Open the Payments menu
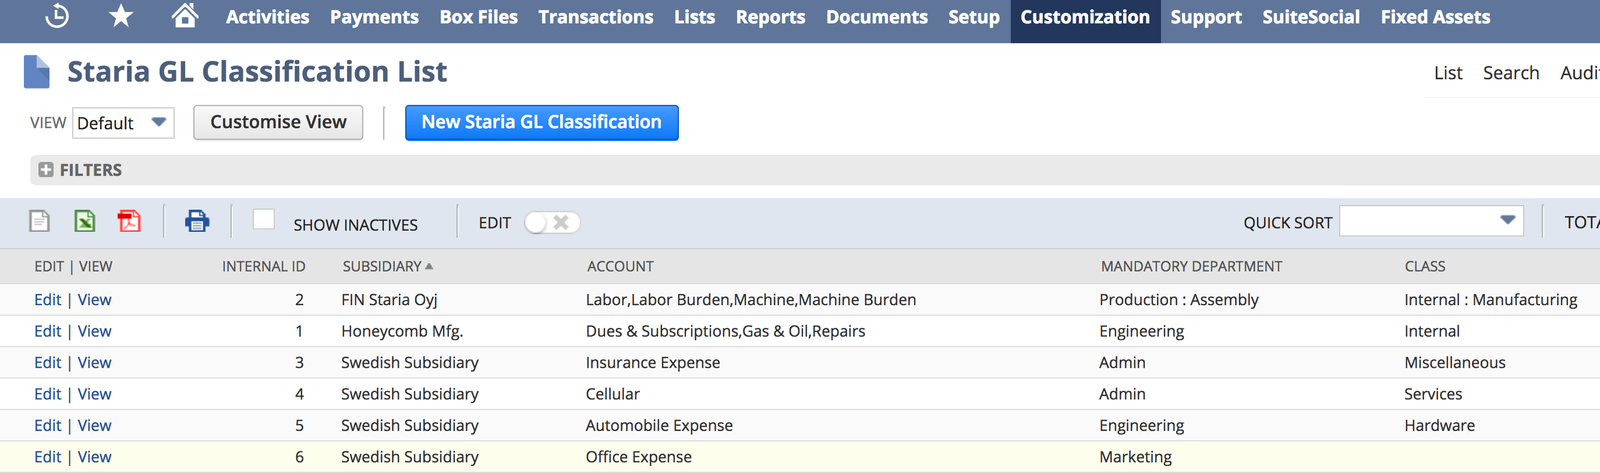The width and height of the screenshot is (1600, 473). coord(374,17)
